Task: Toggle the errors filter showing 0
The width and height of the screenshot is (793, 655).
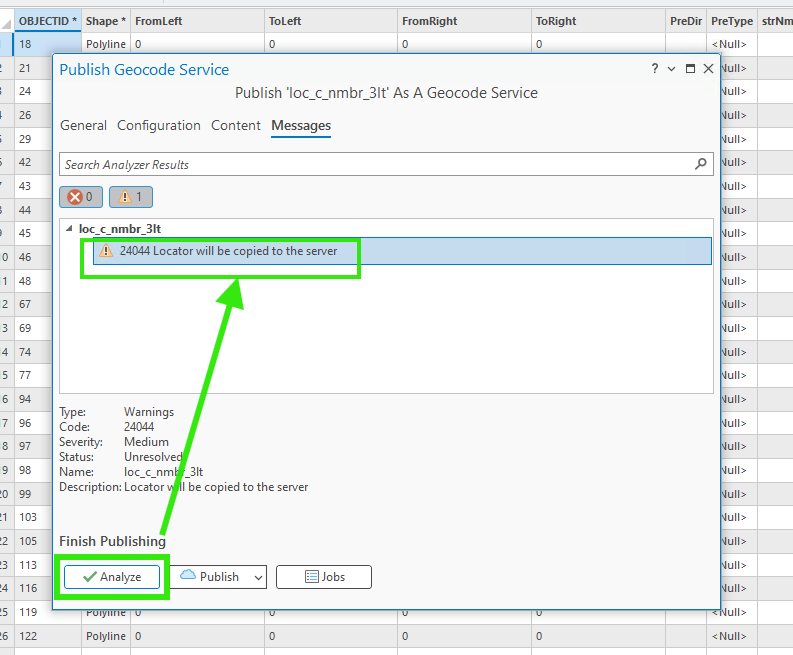Action: pos(81,197)
